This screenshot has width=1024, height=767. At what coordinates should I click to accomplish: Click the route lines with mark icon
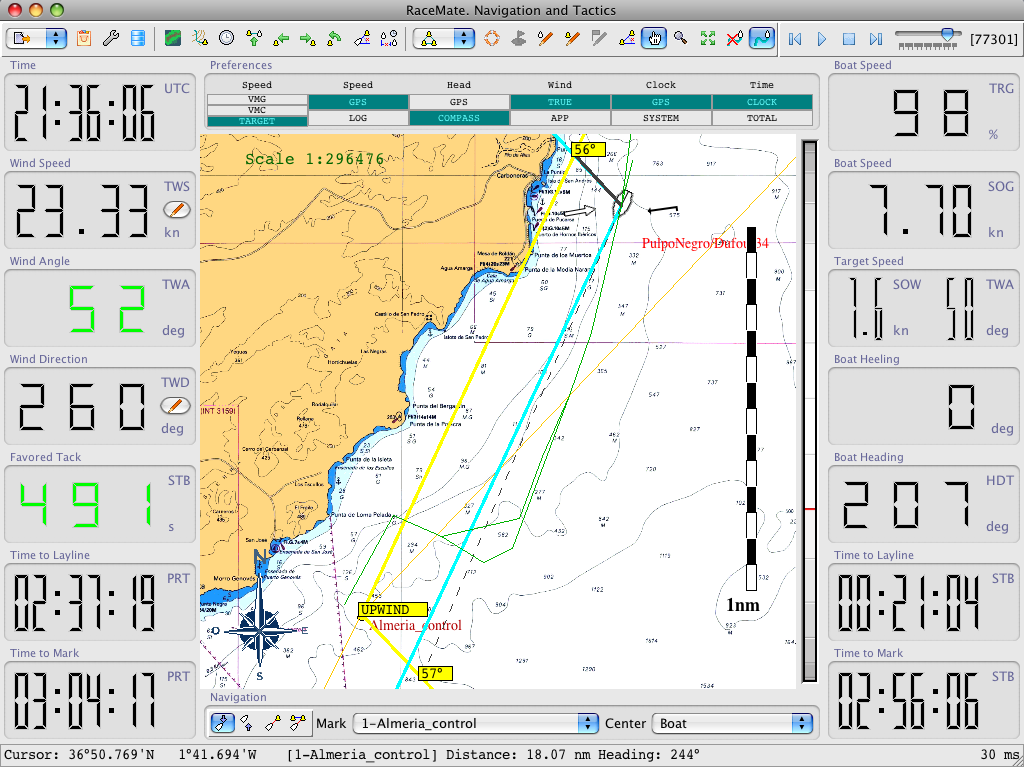click(200, 38)
